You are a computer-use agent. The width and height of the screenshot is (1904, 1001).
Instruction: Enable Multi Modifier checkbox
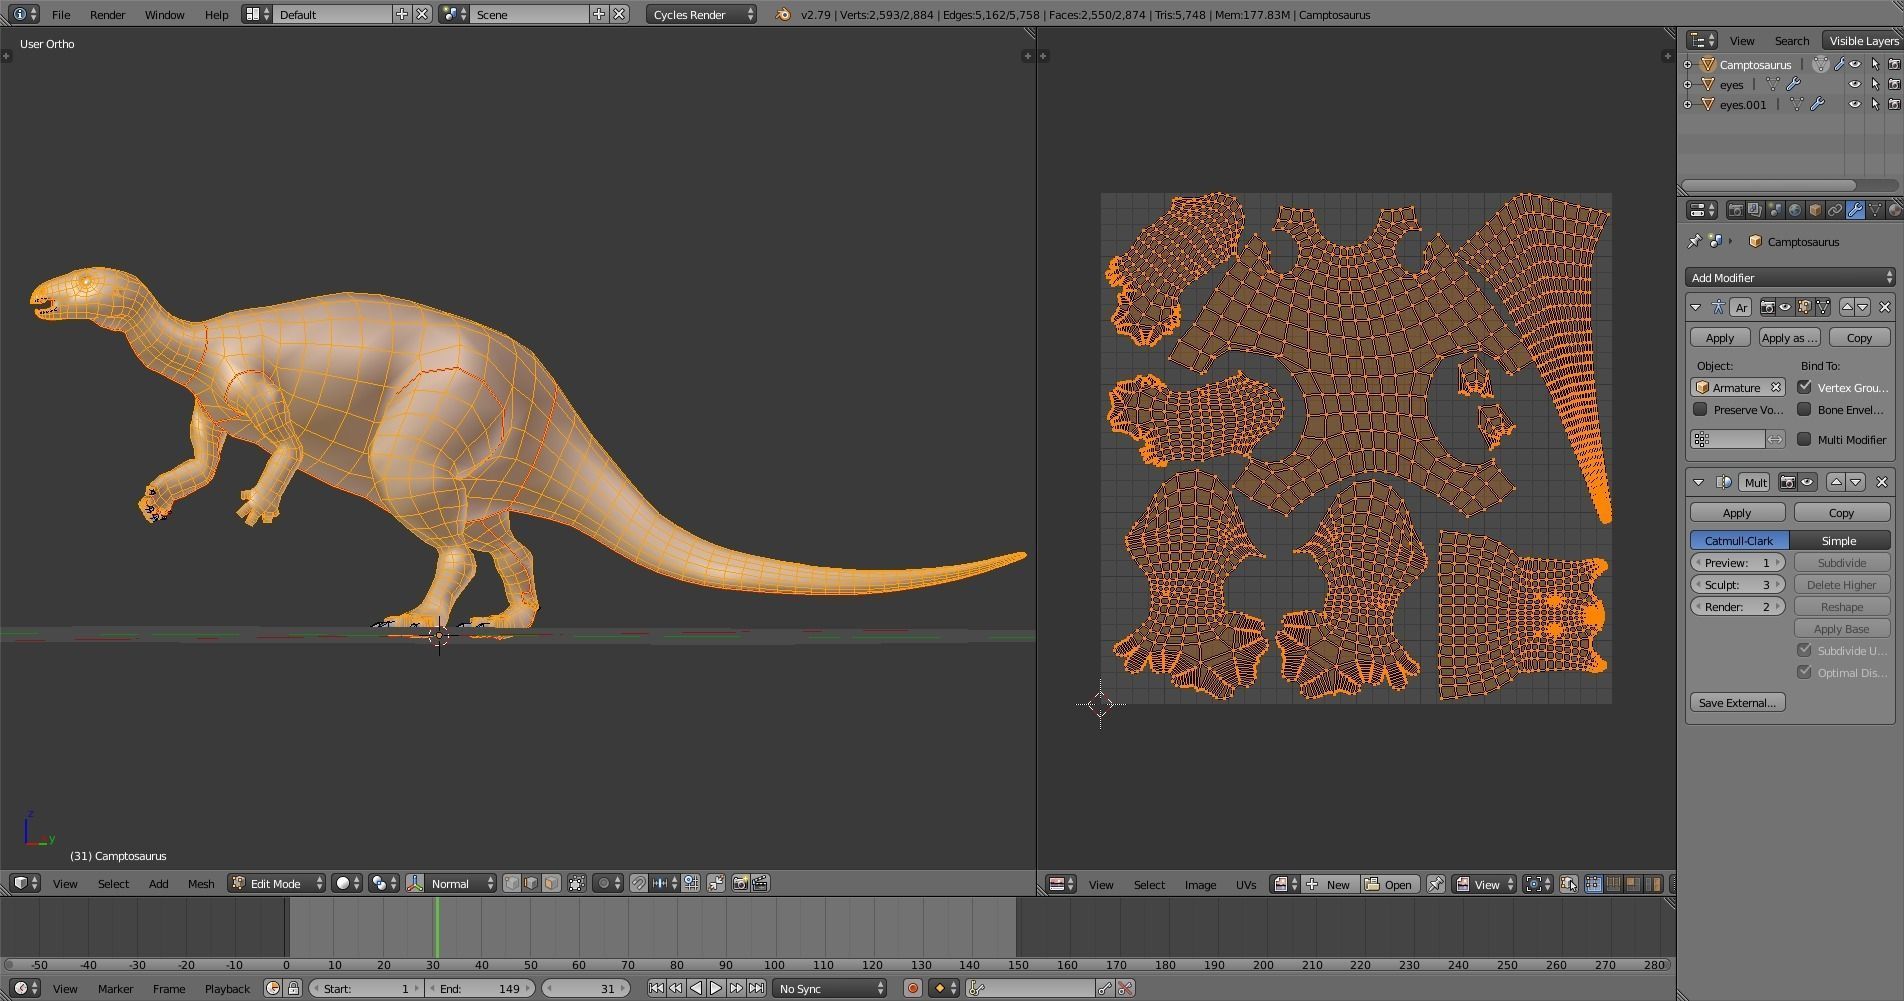tap(1805, 439)
